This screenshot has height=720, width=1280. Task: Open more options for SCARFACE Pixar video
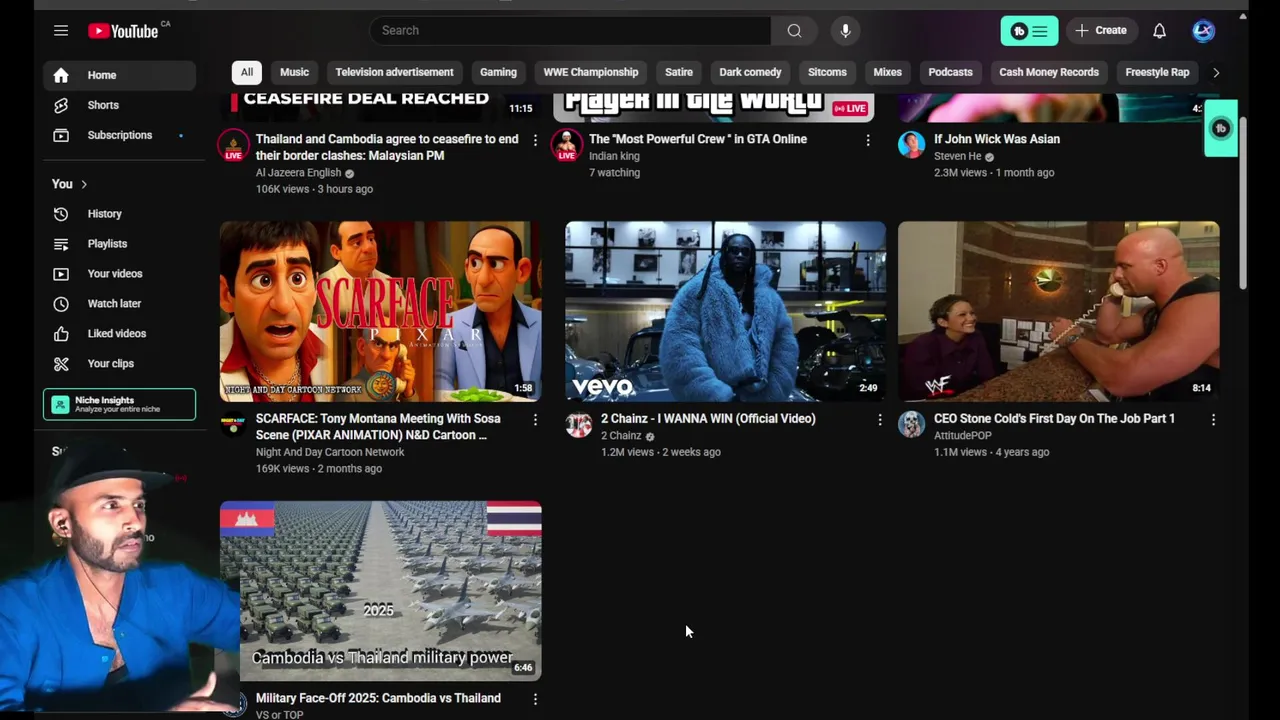[x=535, y=420]
